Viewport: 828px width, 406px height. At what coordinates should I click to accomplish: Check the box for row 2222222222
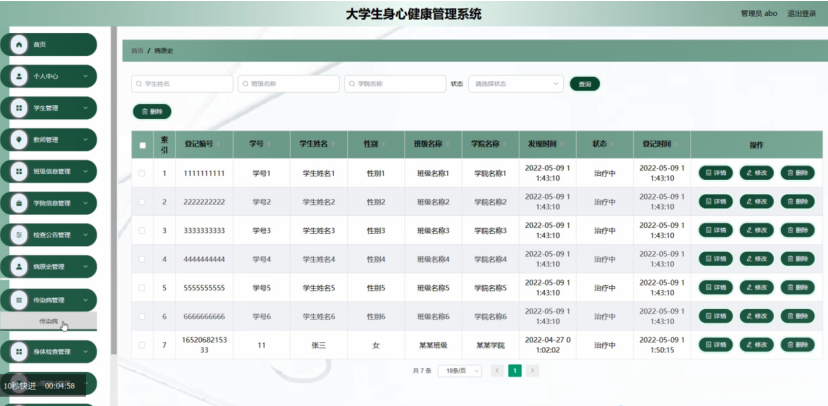142,202
